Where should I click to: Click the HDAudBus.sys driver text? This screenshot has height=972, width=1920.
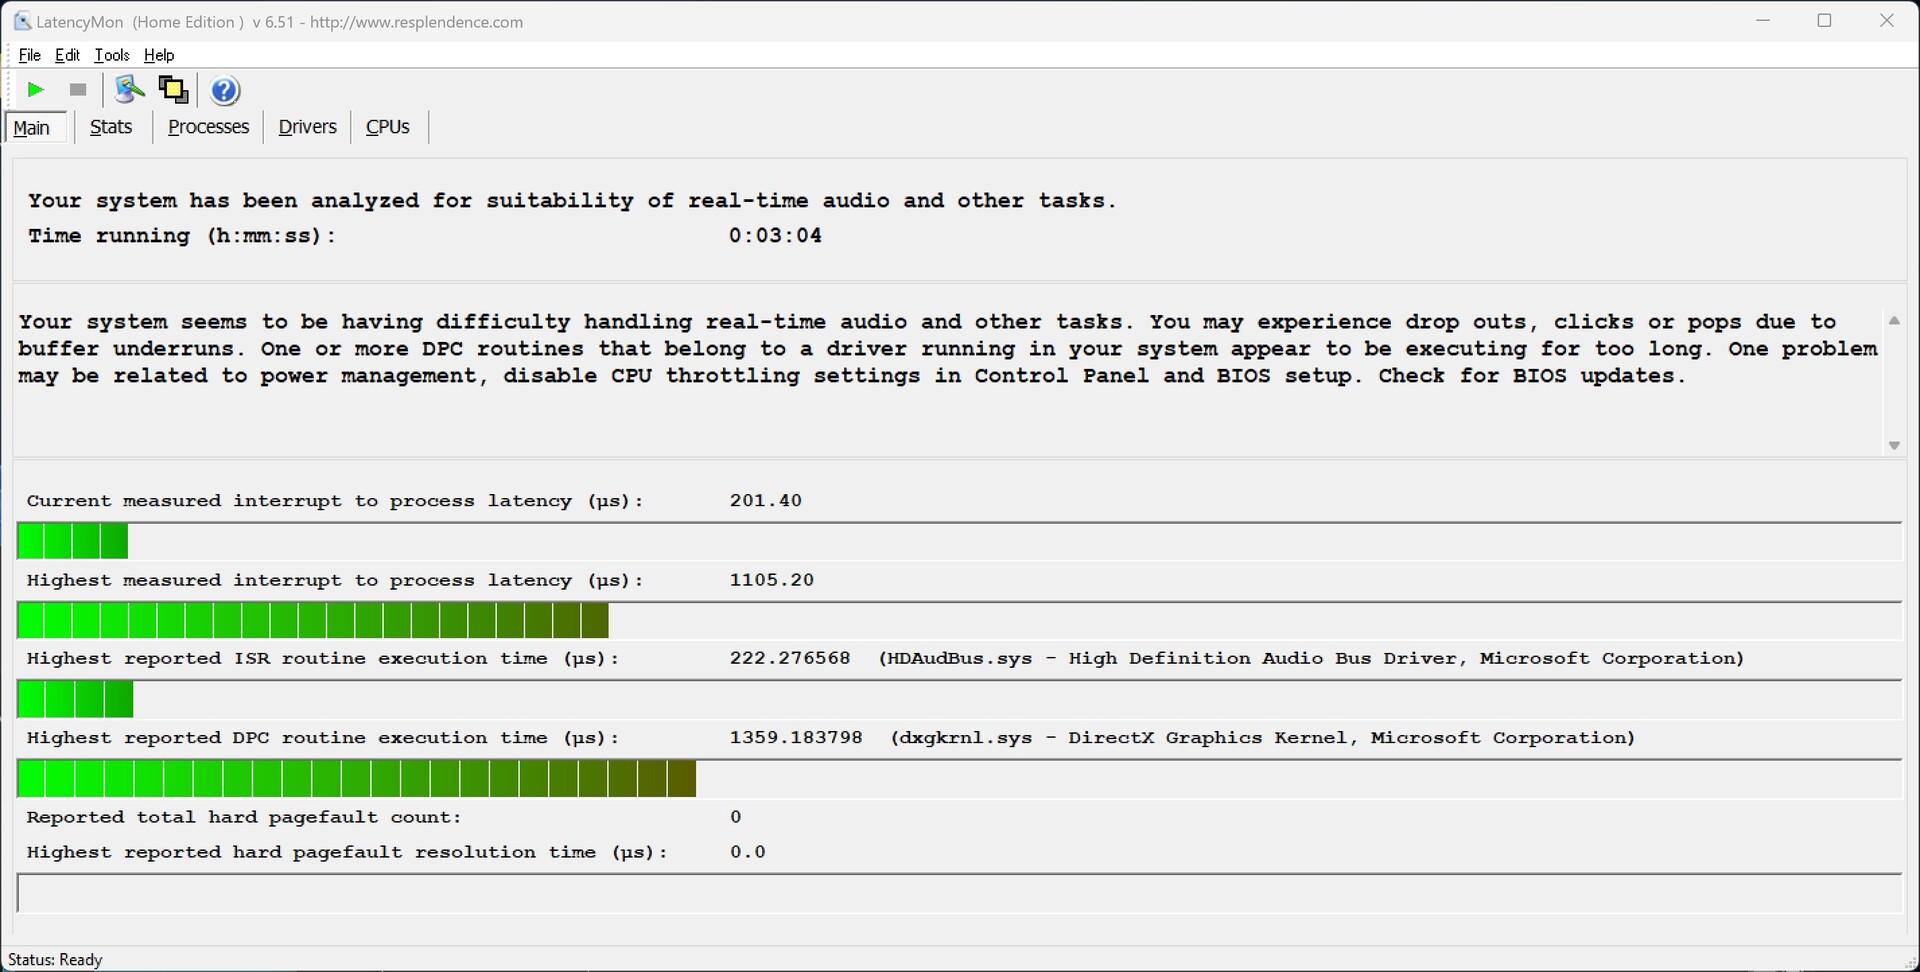pyautogui.click(x=1311, y=659)
